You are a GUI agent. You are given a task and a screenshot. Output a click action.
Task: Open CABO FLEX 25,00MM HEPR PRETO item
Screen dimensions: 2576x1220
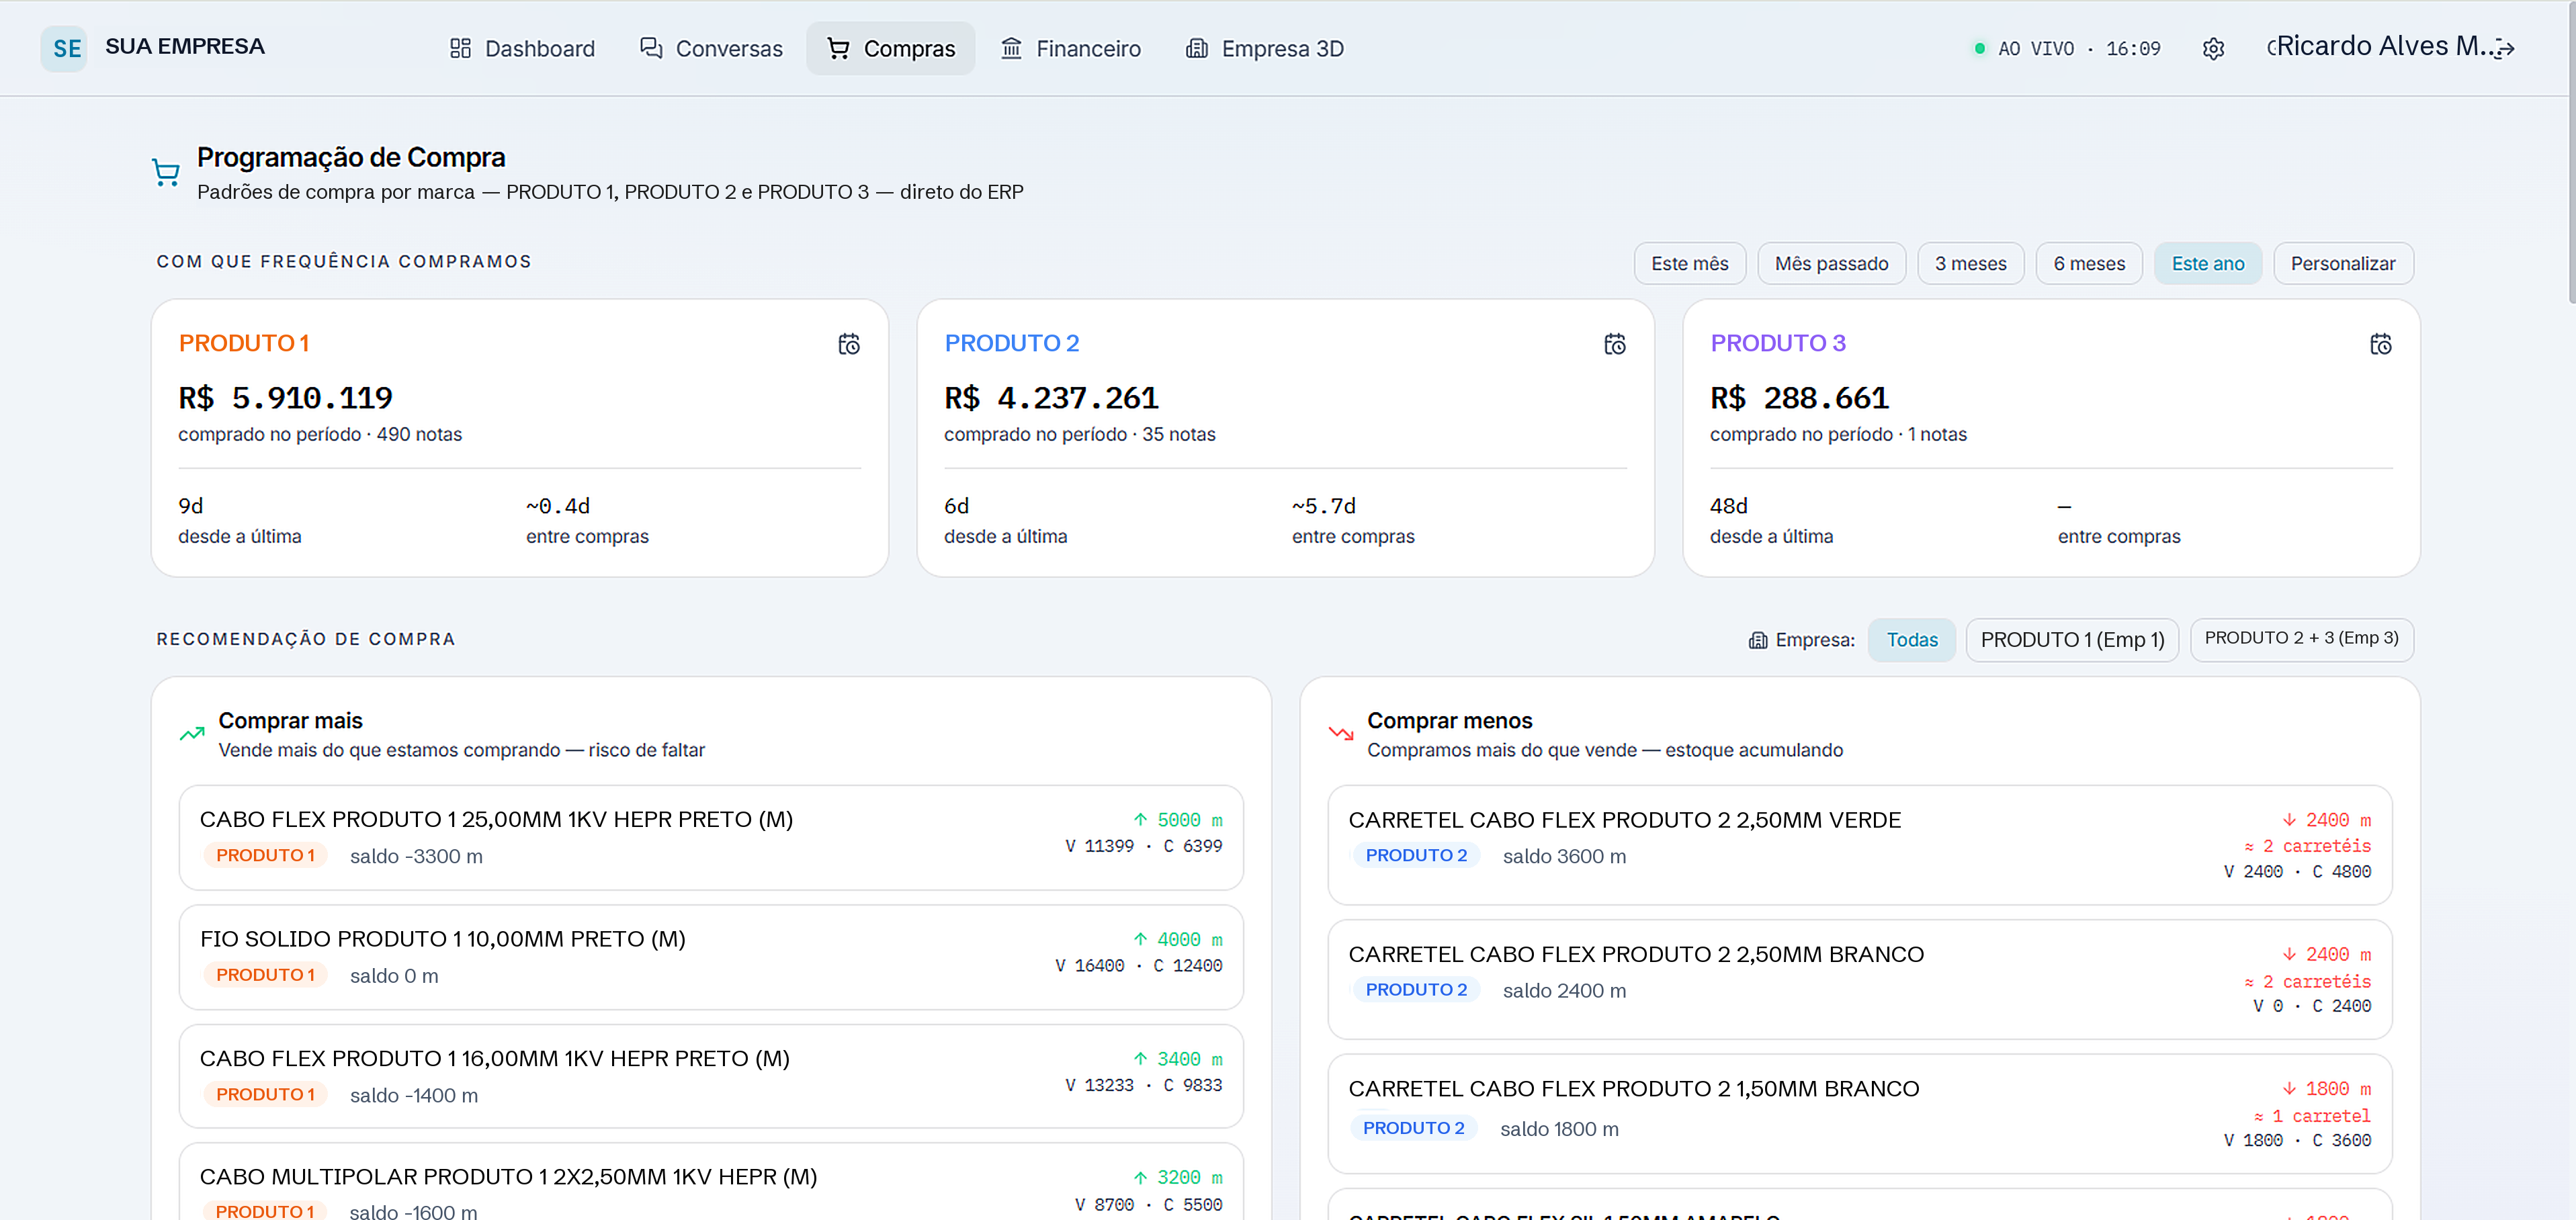711,838
